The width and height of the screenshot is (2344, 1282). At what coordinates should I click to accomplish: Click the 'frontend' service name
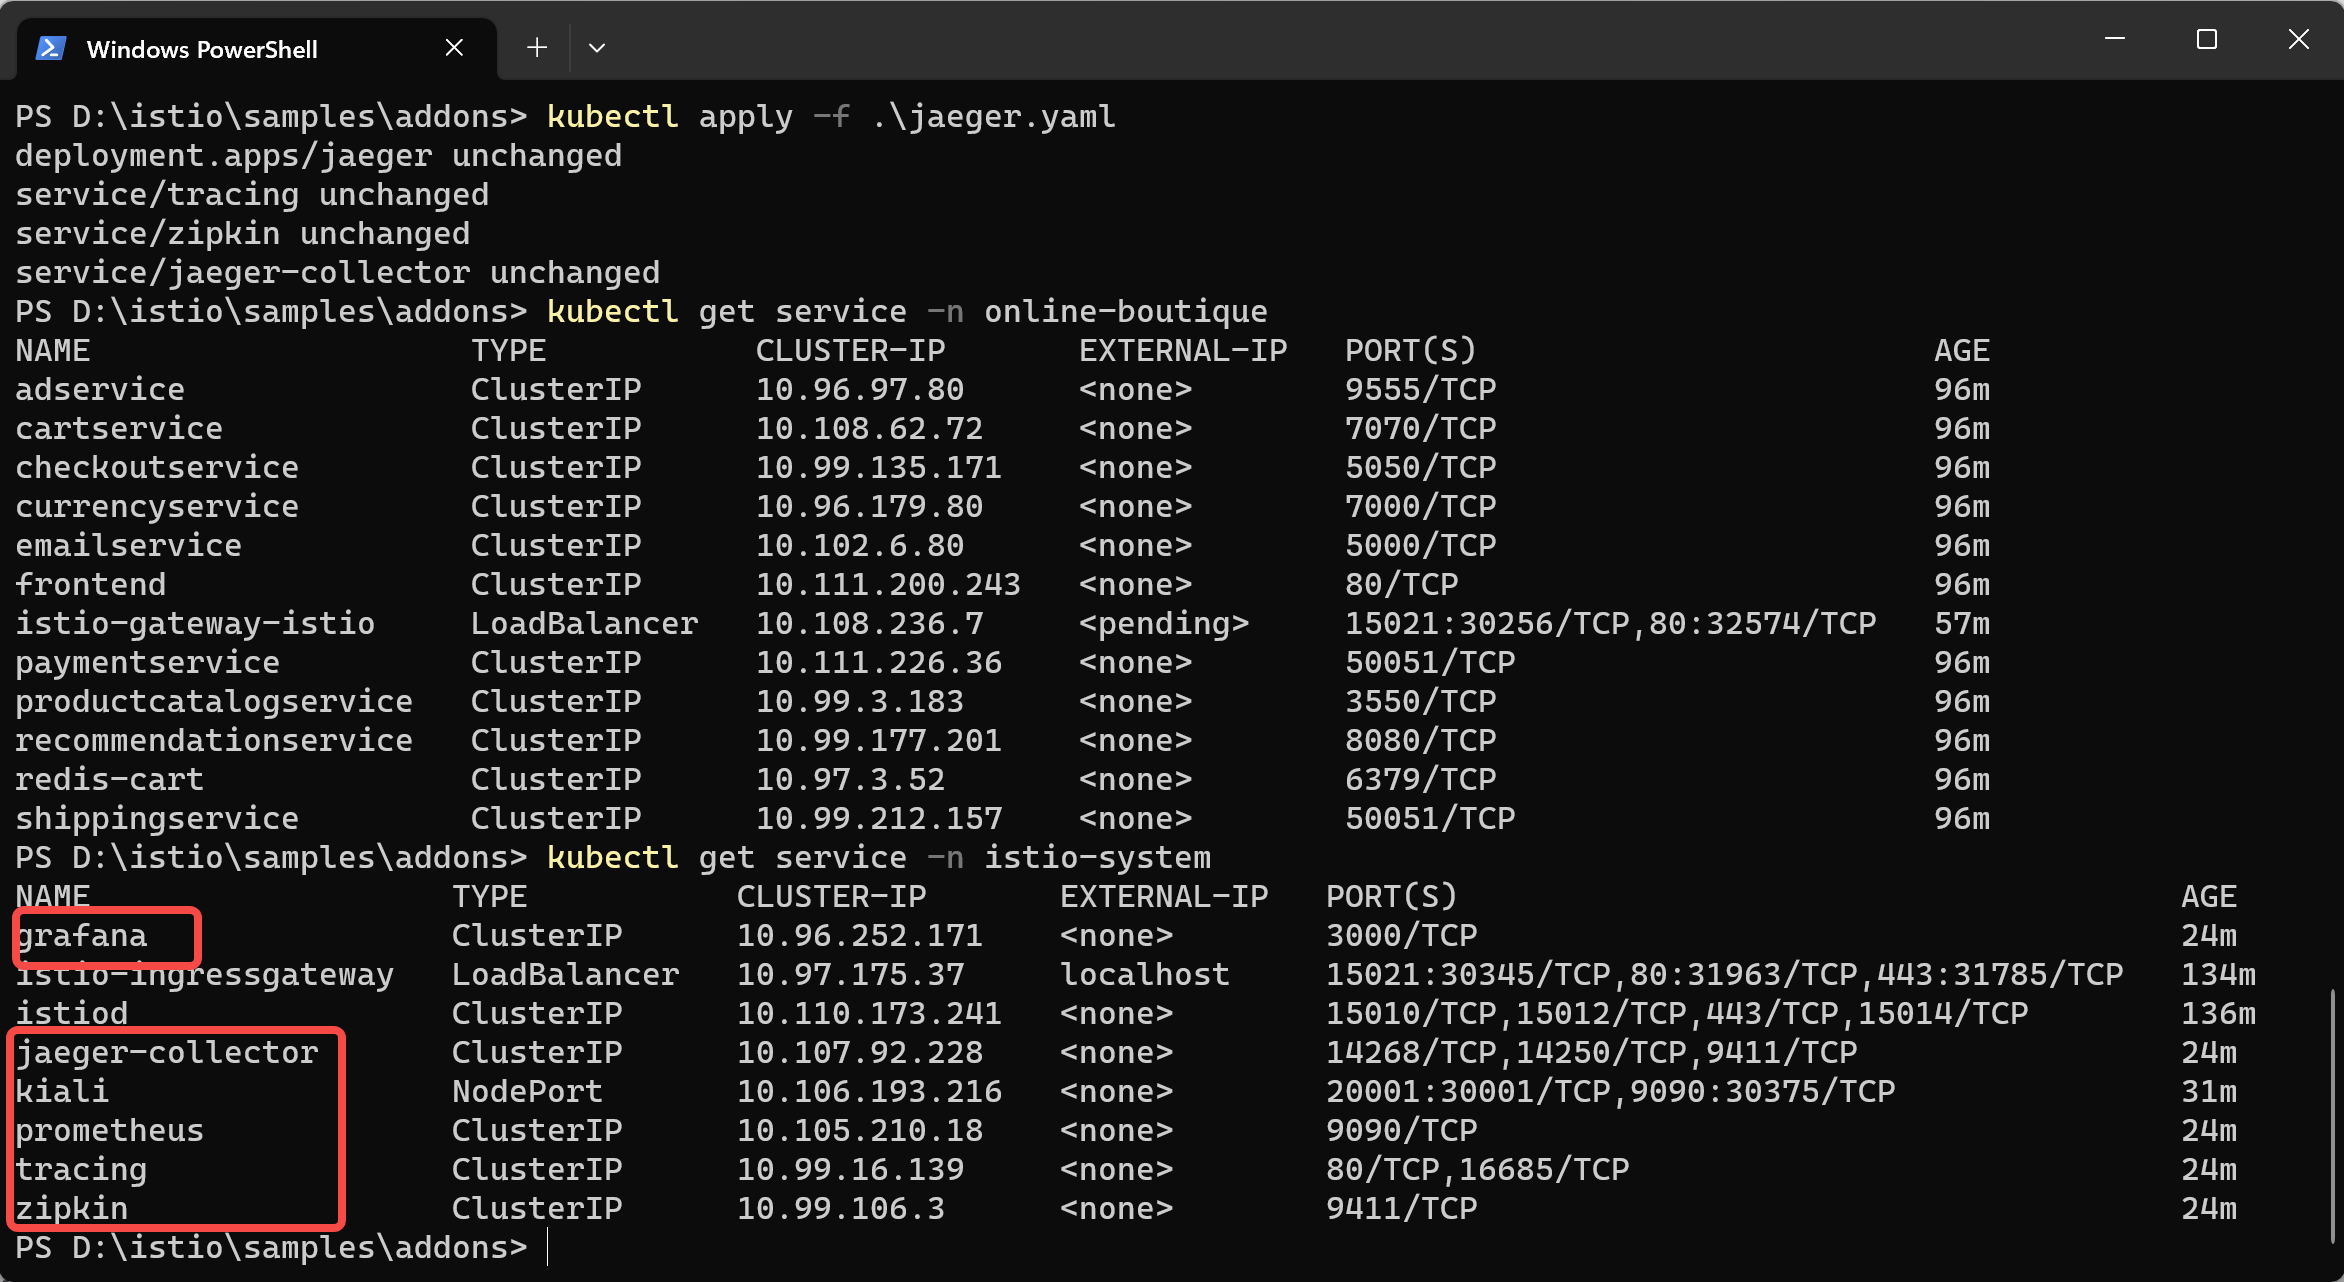tap(90, 585)
